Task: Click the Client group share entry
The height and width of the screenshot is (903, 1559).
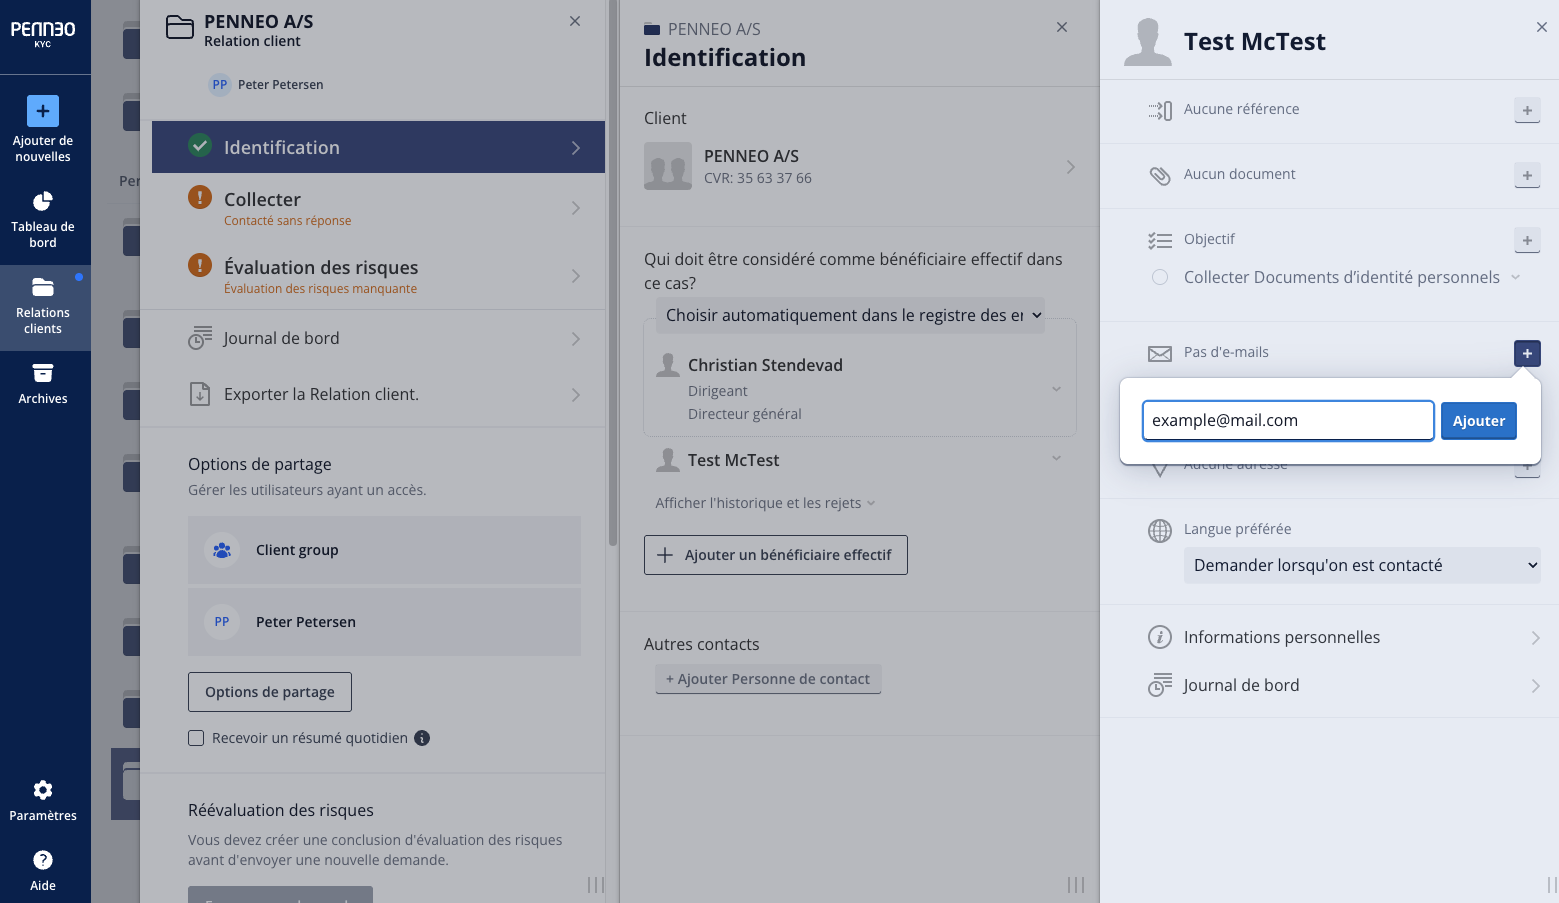Action: click(384, 550)
